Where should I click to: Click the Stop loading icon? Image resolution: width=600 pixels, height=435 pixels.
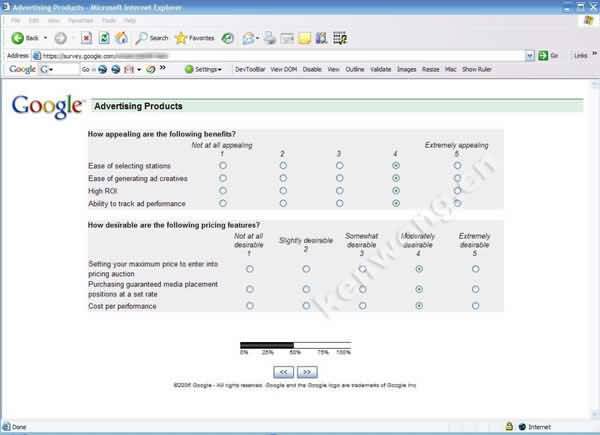86,38
